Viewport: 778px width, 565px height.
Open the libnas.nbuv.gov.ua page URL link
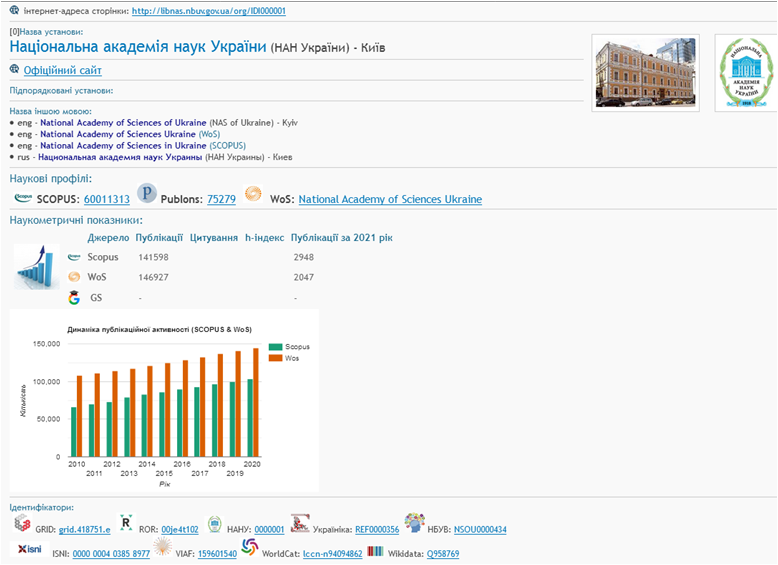point(209,11)
